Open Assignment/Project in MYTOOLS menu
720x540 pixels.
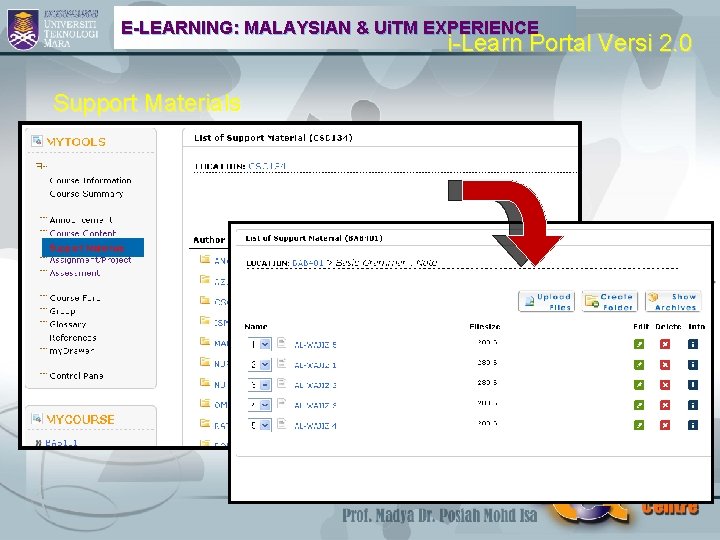[x=90, y=260]
